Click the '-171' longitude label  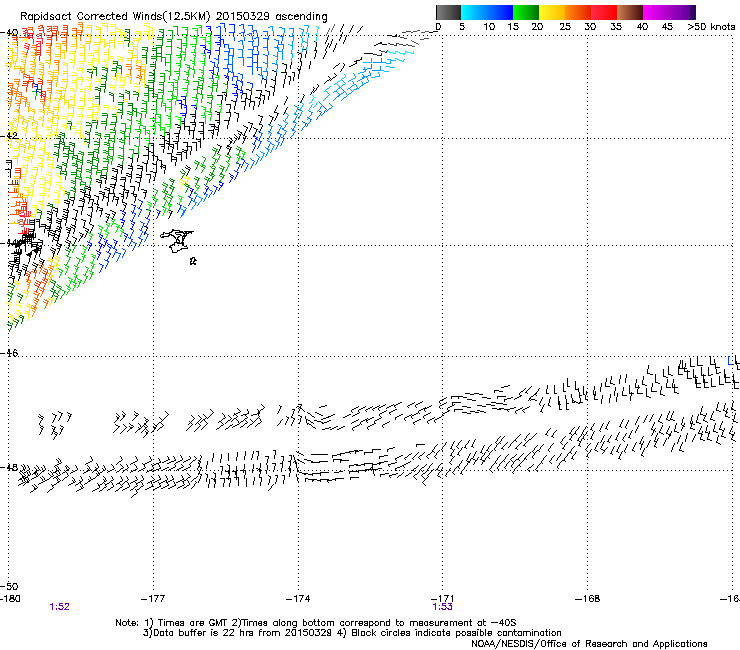tap(442, 599)
